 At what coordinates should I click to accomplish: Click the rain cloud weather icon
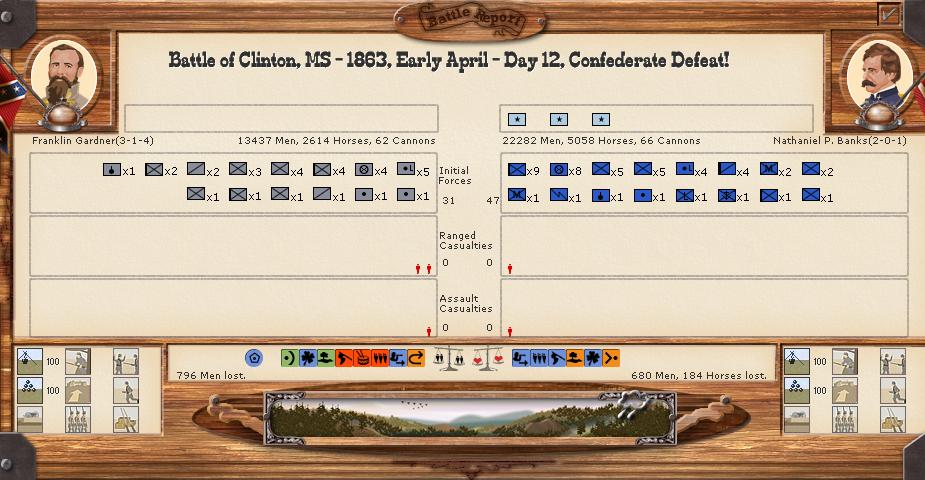coord(634,405)
